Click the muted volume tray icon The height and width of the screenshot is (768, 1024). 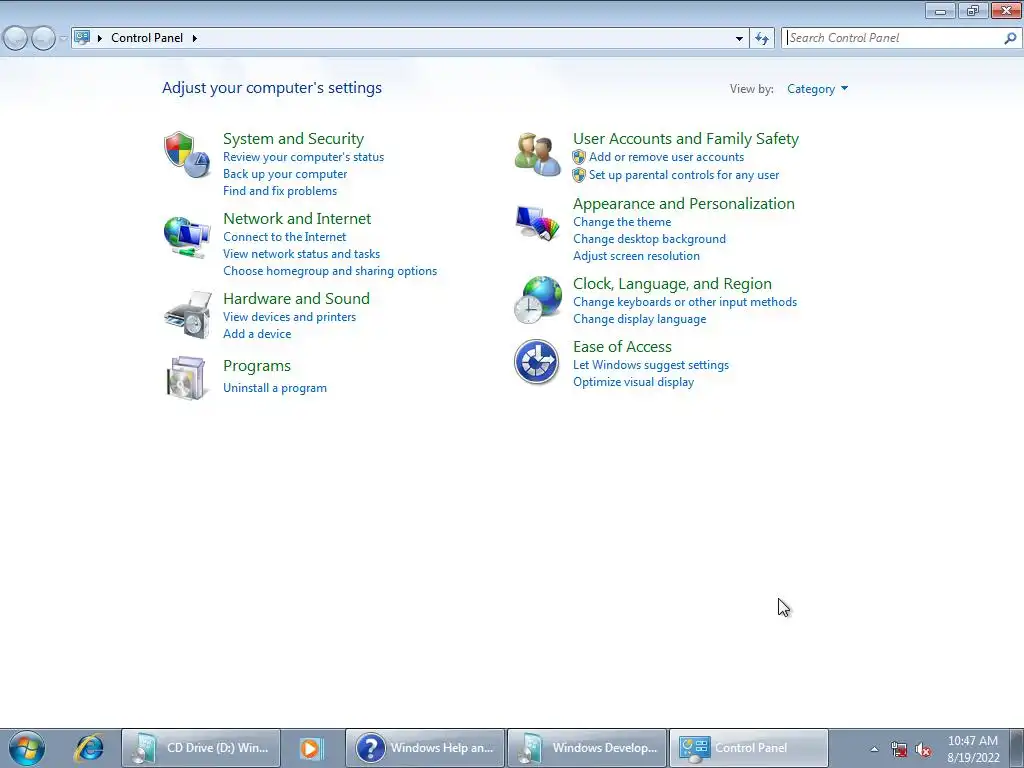click(923, 750)
